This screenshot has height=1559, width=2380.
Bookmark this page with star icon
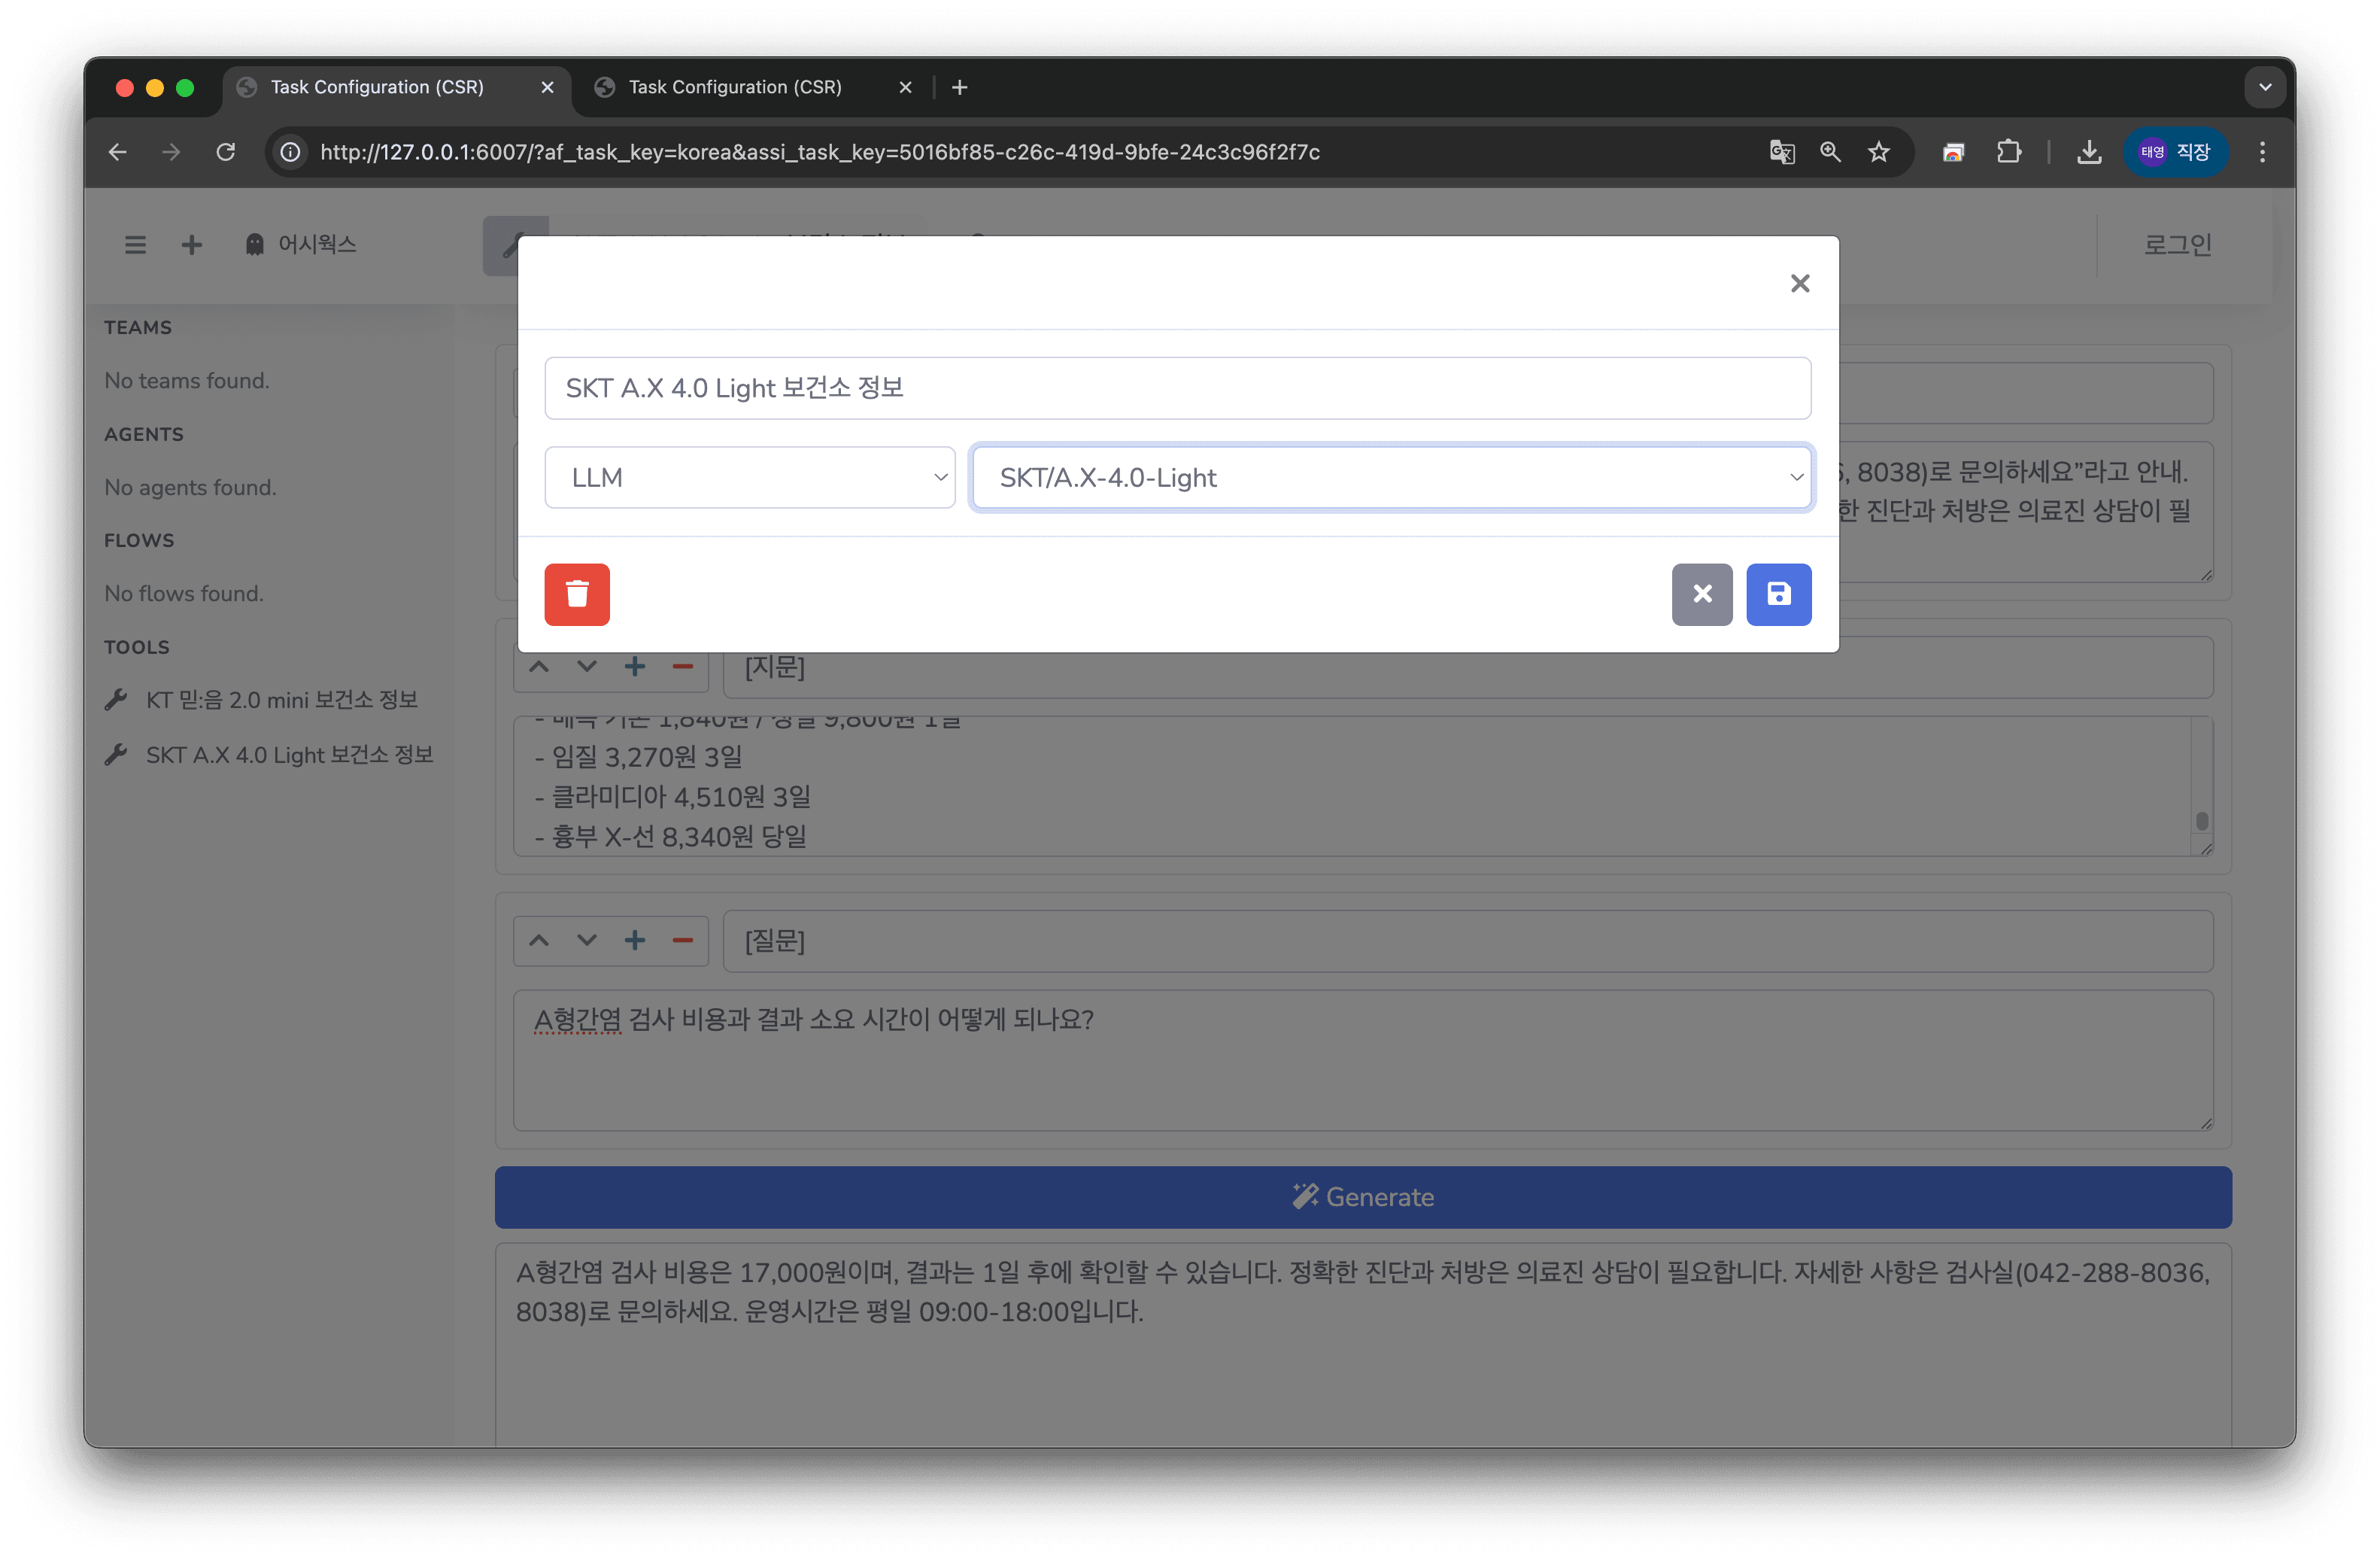point(1879,152)
